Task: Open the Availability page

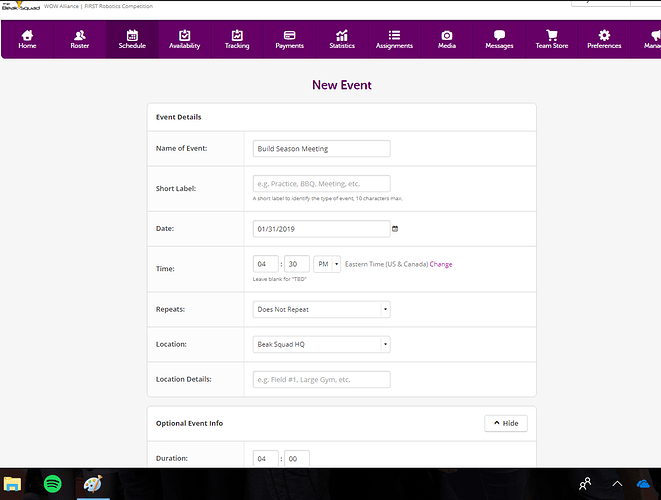Action: 185,39
